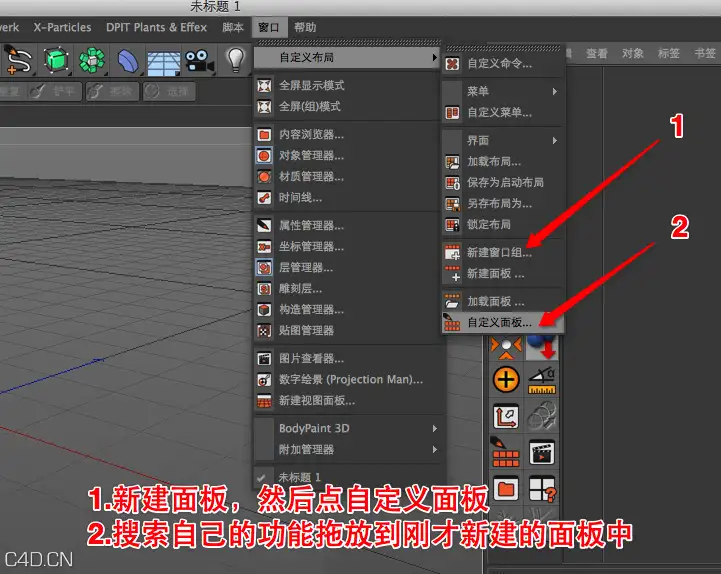This screenshot has height=574, width=721.
Task: Click the 铲平 sculpt toolbar button
Action: click(x=54, y=92)
